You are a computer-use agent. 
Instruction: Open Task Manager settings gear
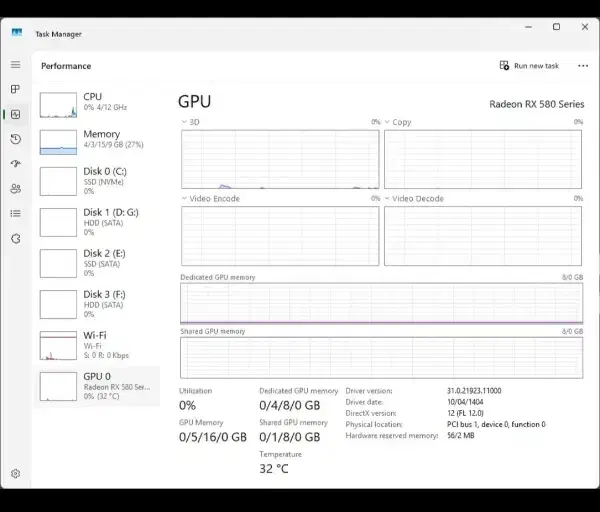[15, 473]
